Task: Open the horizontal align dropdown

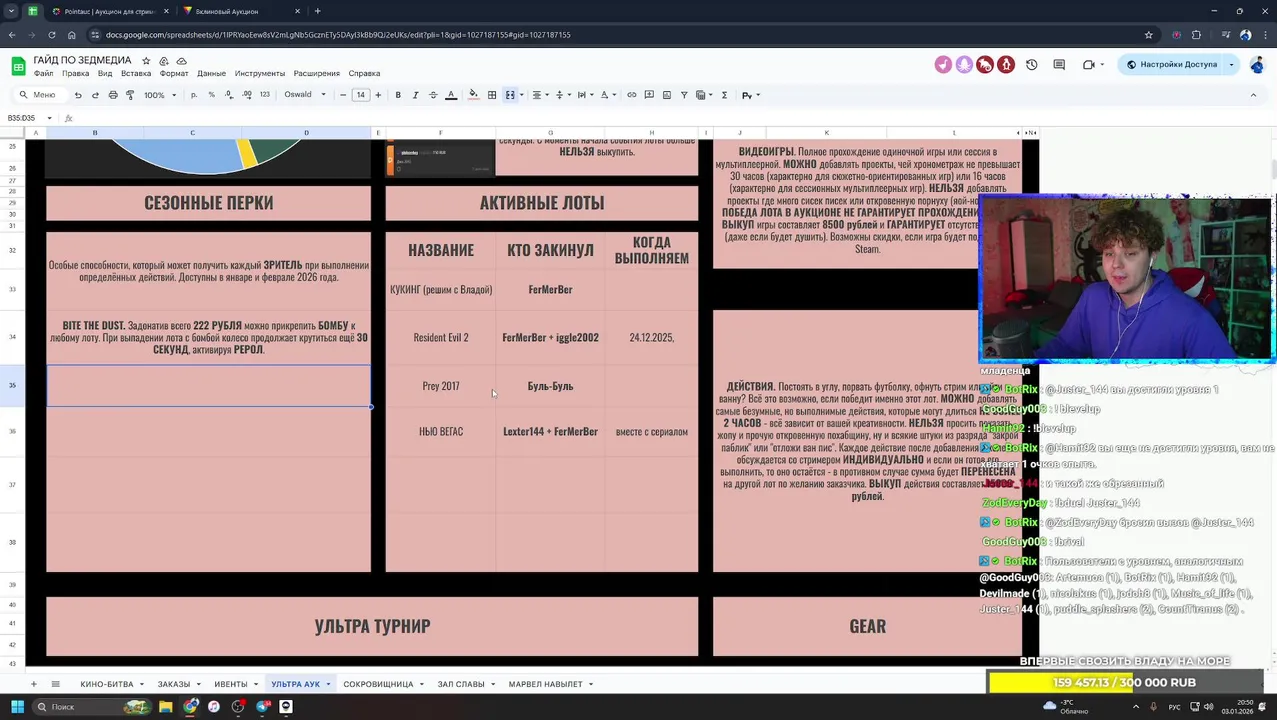Action: pos(539,95)
